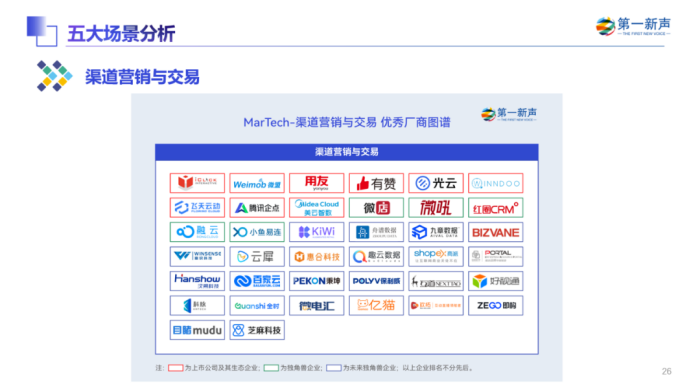700x388 pixels.
Task: Select the POLYV 保利威 logo
Action: click(376, 281)
